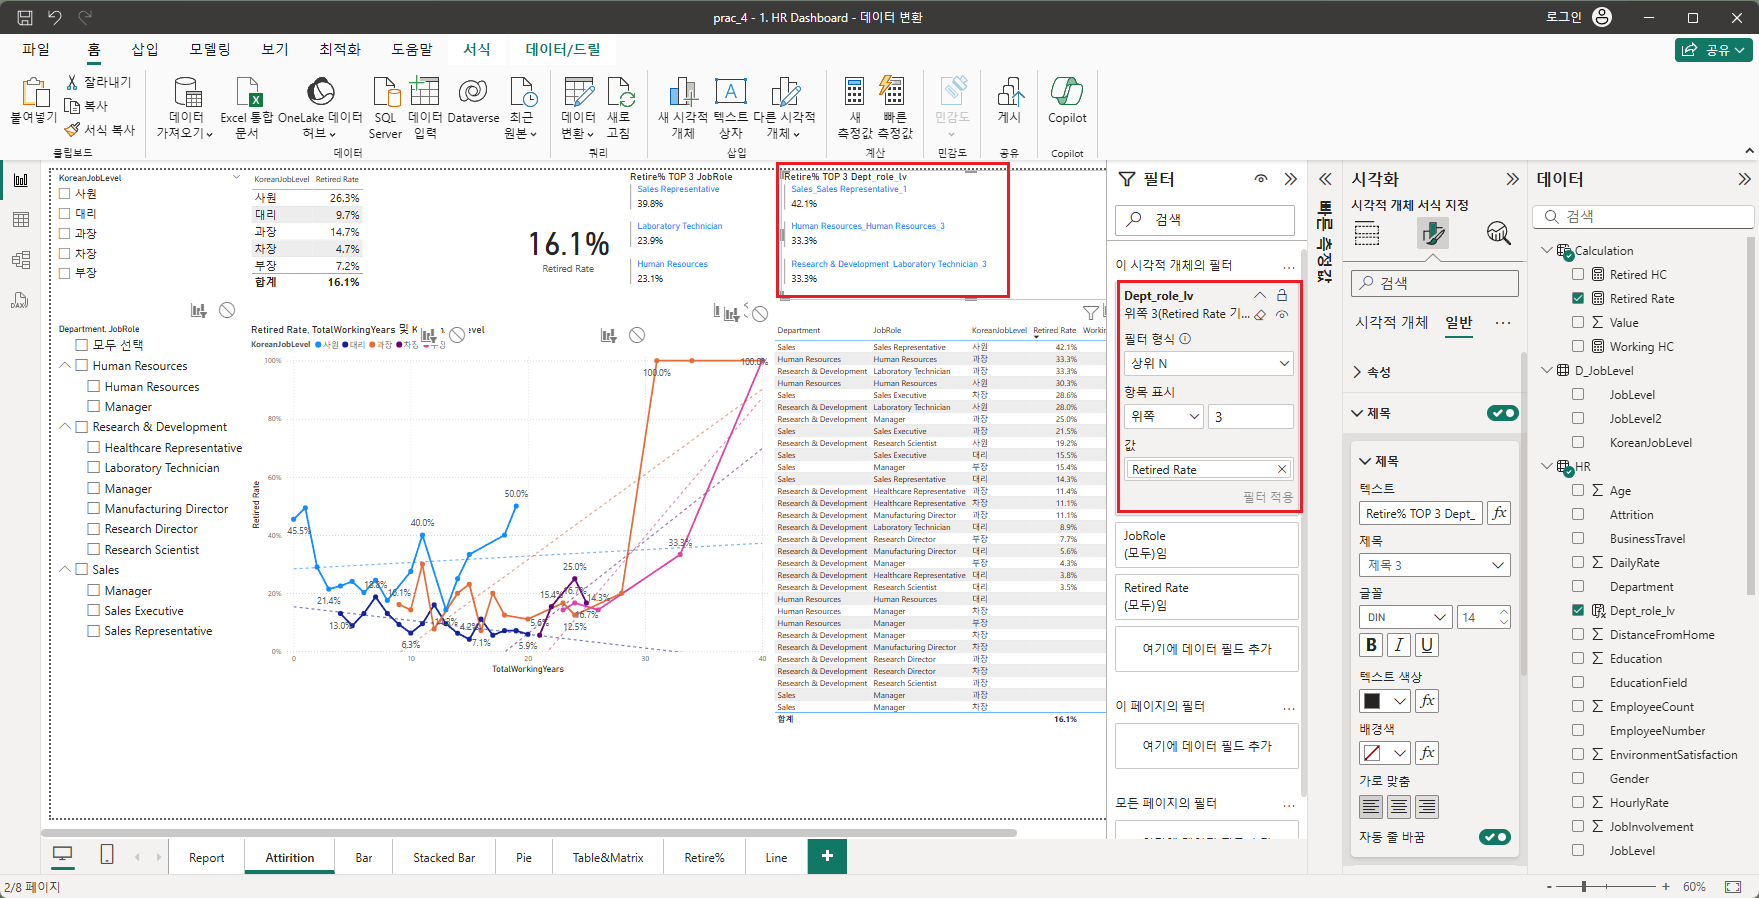Open the 제목 3 heading style dropdown
The width and height of the screenshot is (1759, 898).
[1435, 565]
